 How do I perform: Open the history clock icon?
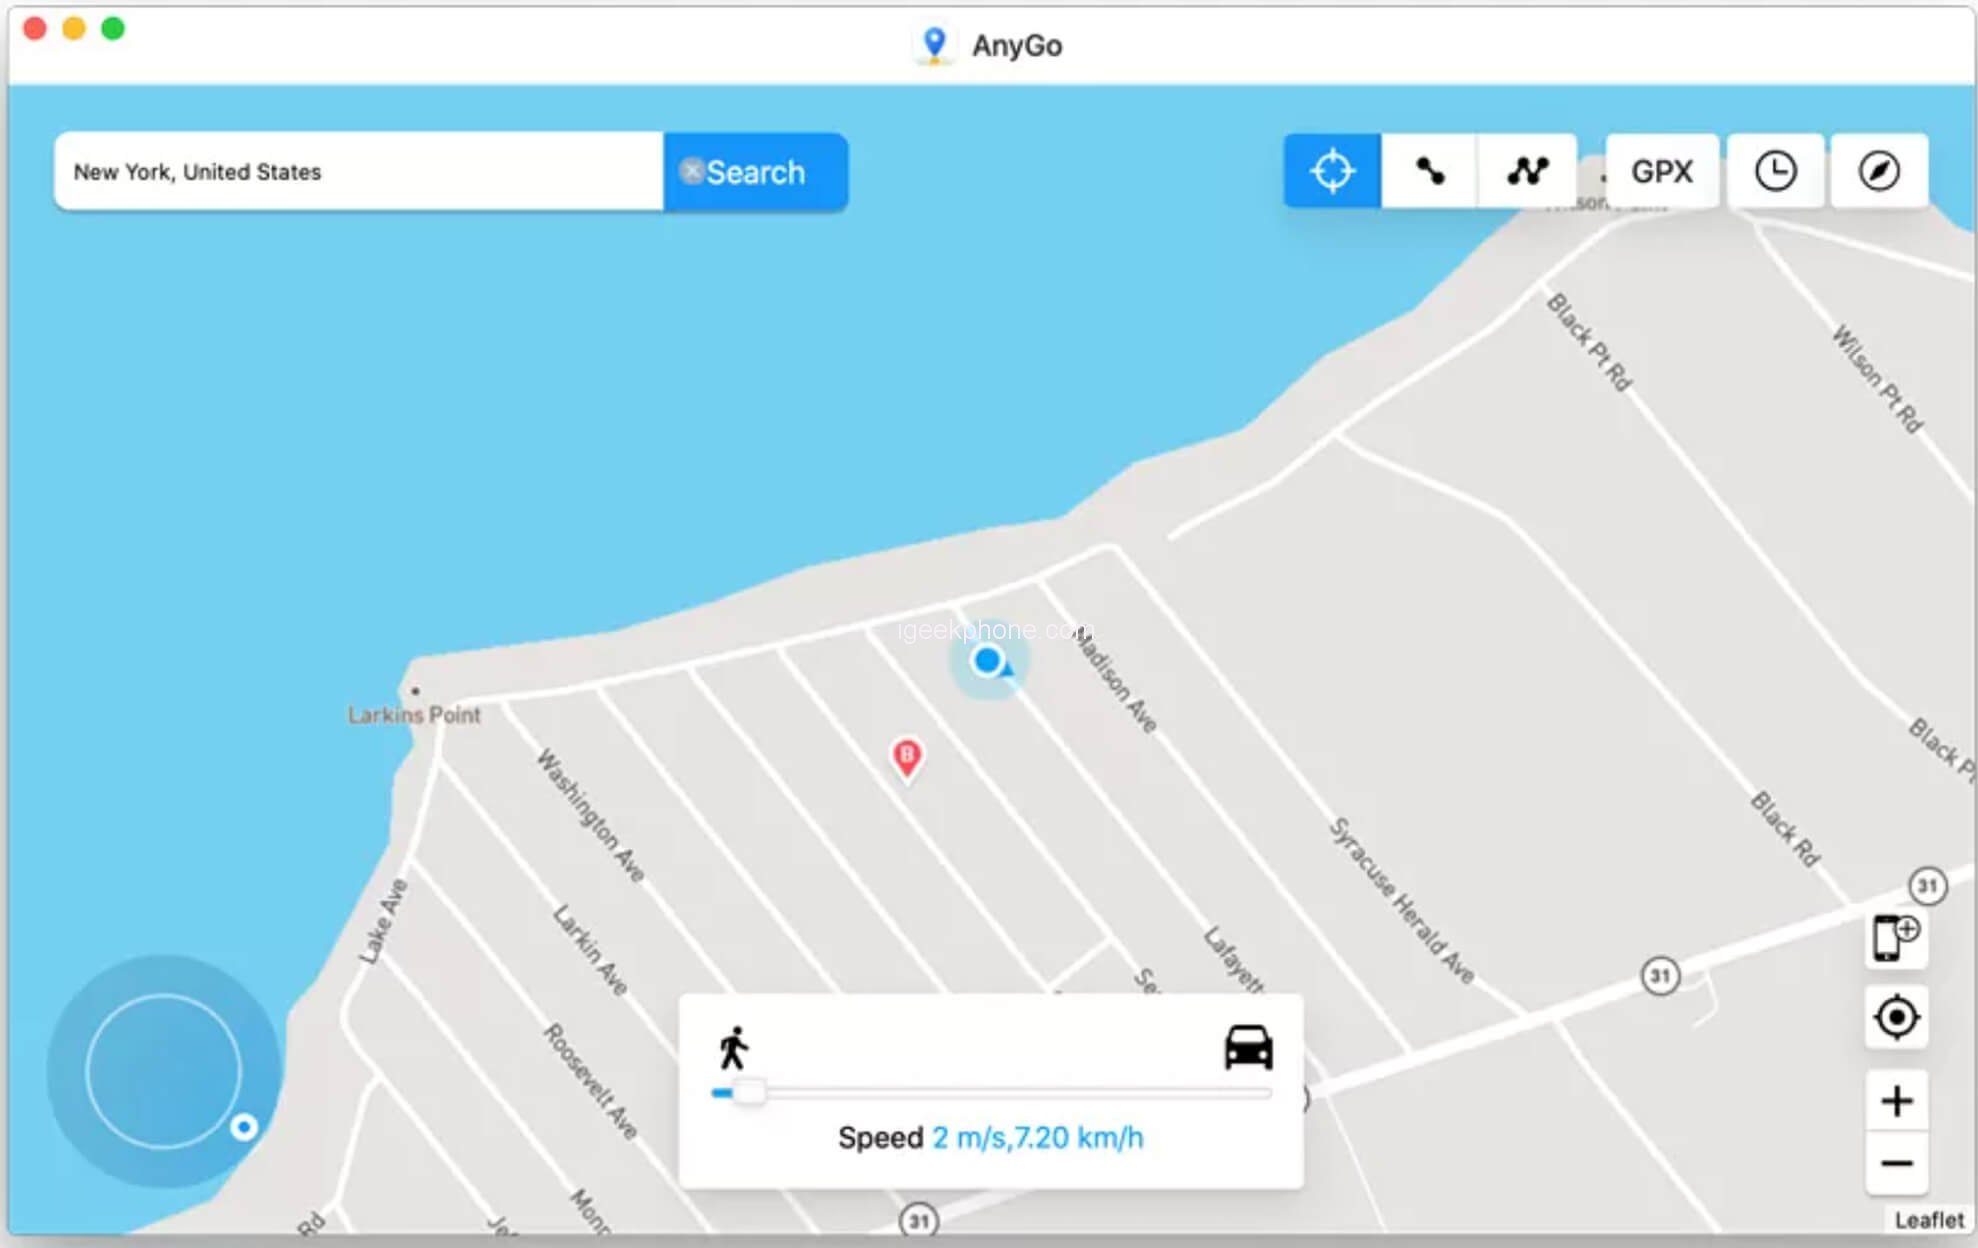(1775, 171)
